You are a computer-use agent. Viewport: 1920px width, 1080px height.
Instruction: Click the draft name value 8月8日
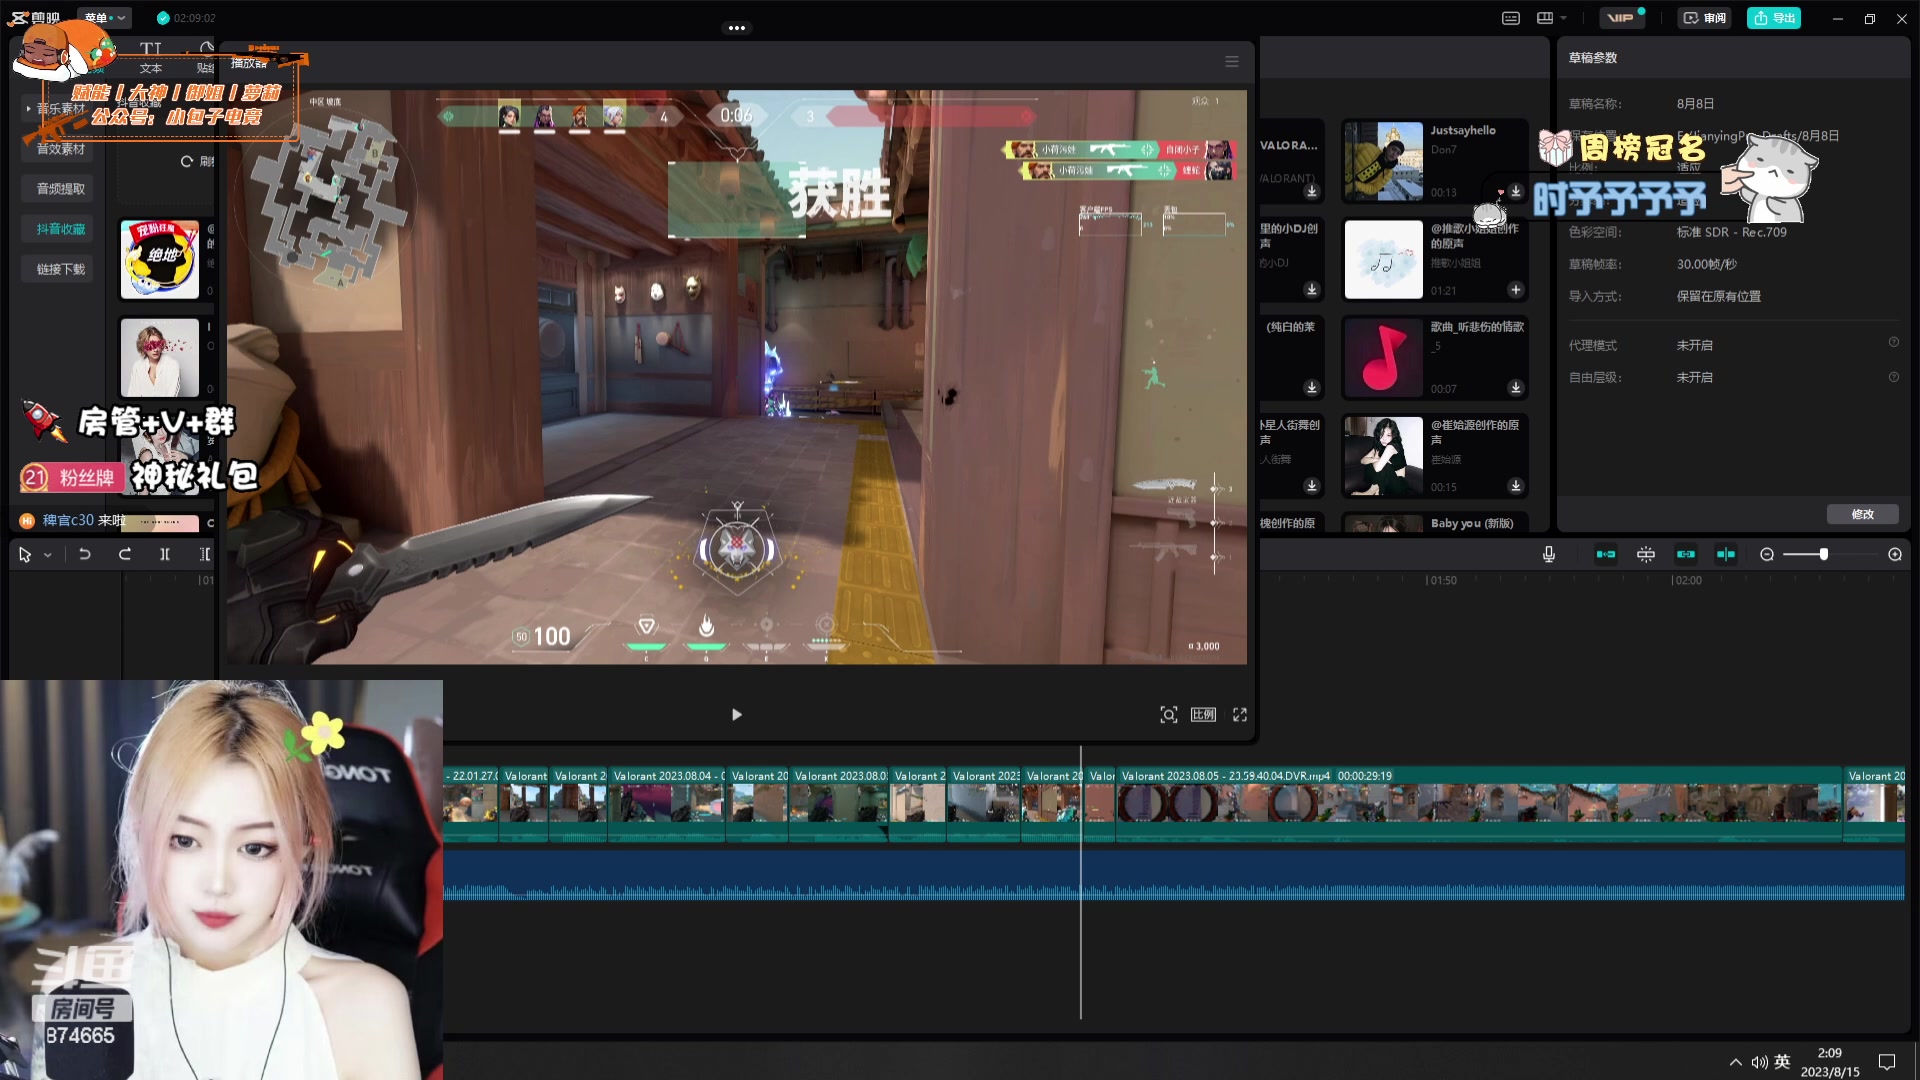(x=1695, y=104)
